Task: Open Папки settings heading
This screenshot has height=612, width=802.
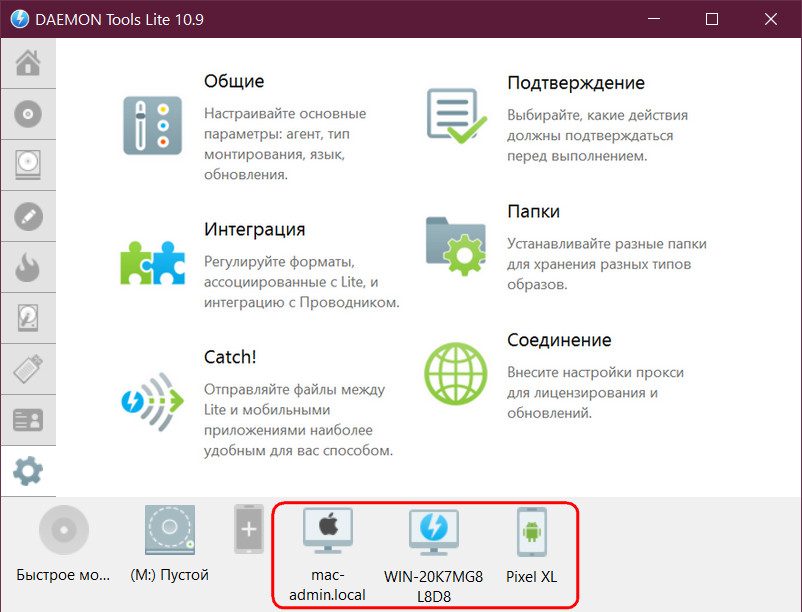Action: (533, 211)
